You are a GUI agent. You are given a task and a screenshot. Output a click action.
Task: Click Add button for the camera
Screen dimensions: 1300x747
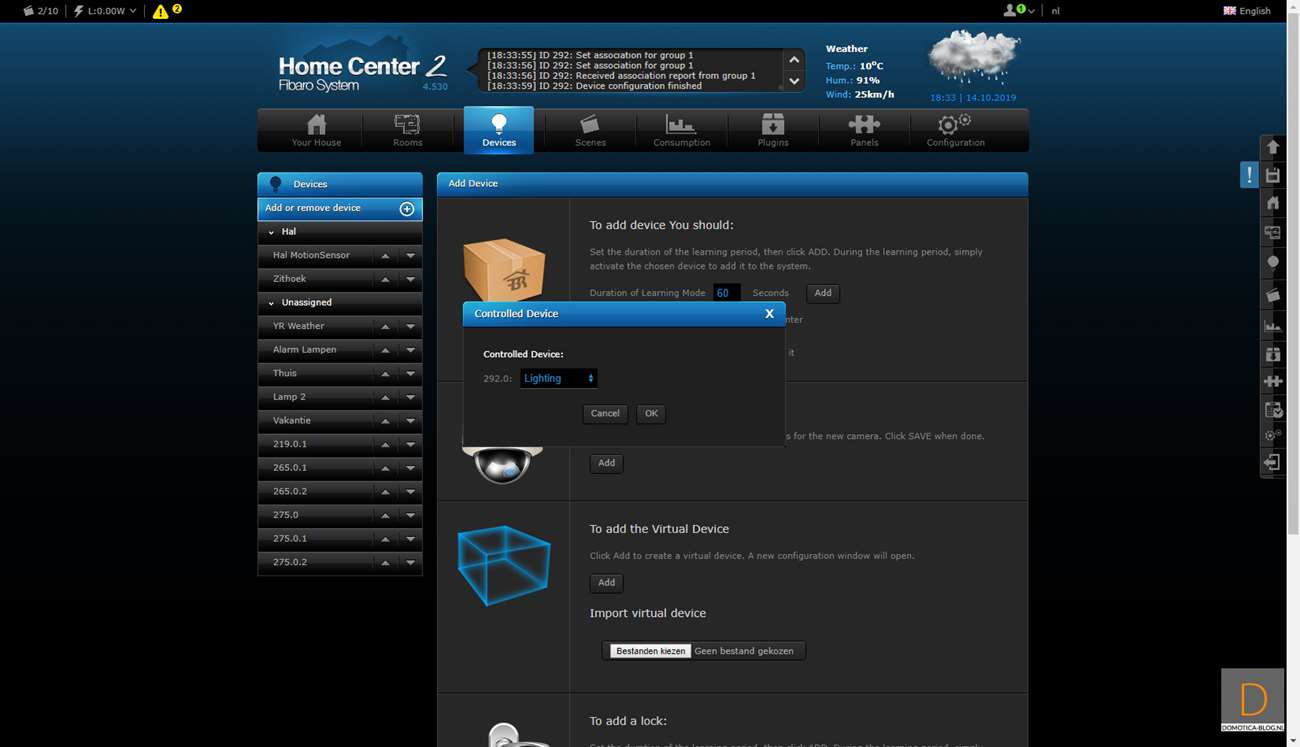click(x=606, y=463)
